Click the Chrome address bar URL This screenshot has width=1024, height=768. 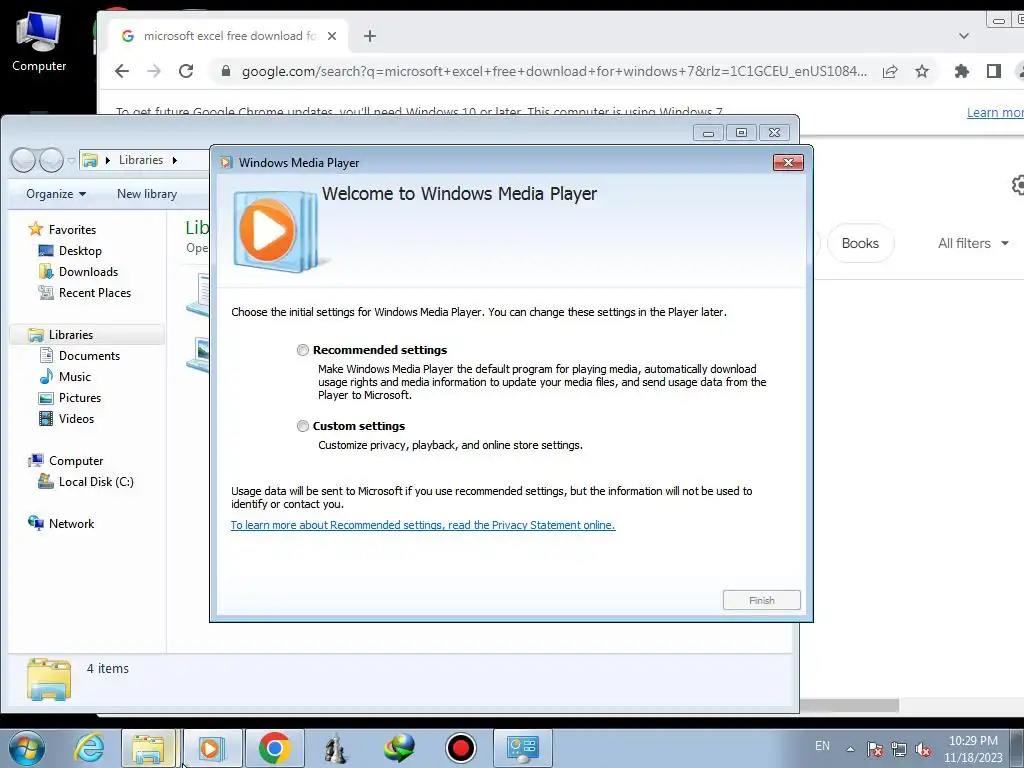tap(554, 71)
